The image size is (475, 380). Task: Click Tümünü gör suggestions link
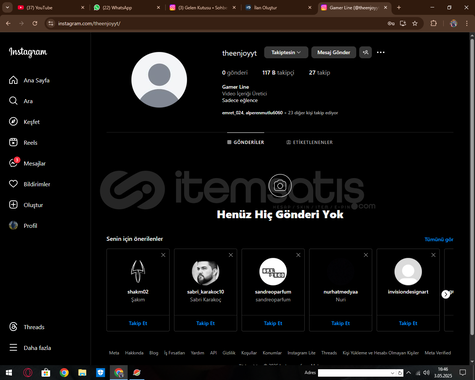click(x=439, y=239)
